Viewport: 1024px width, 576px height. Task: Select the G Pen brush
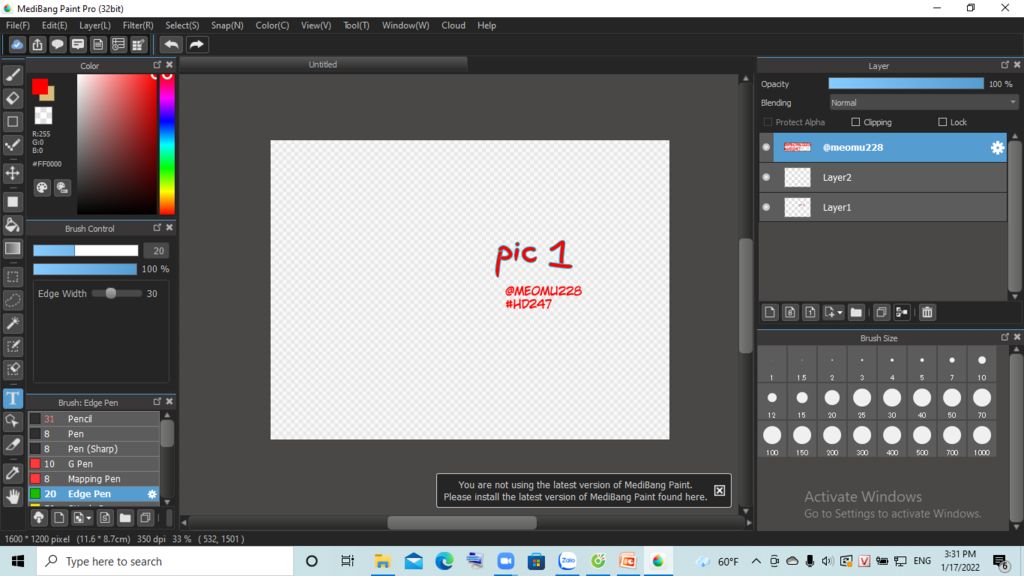coord(94,464)
